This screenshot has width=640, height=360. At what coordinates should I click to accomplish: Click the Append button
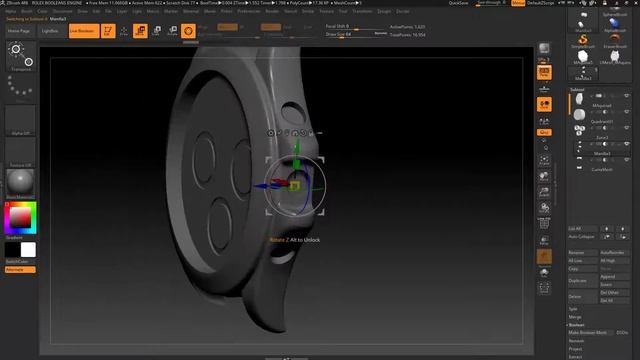coord(615,277)
